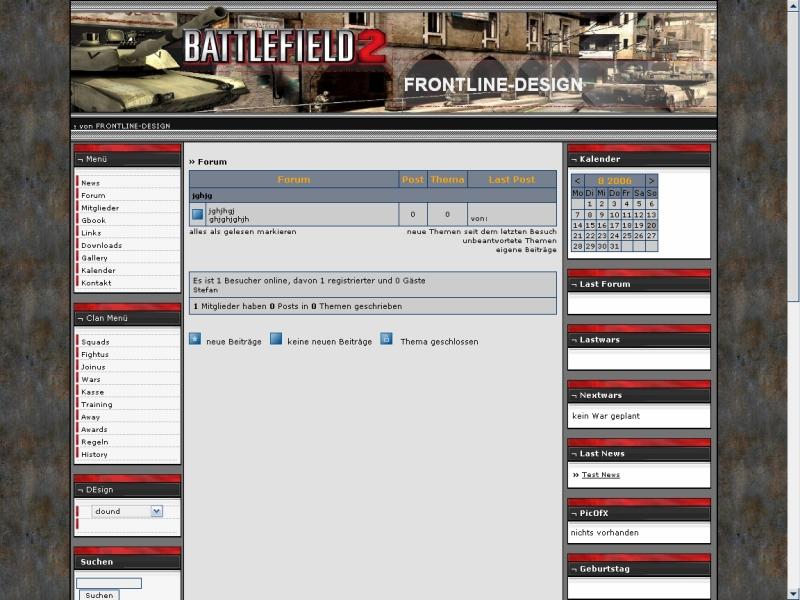Image resolution: width=800 pixels, height=600 pixels.
Task: Select day 10 in the Kalender
Action: coord(614,215)
